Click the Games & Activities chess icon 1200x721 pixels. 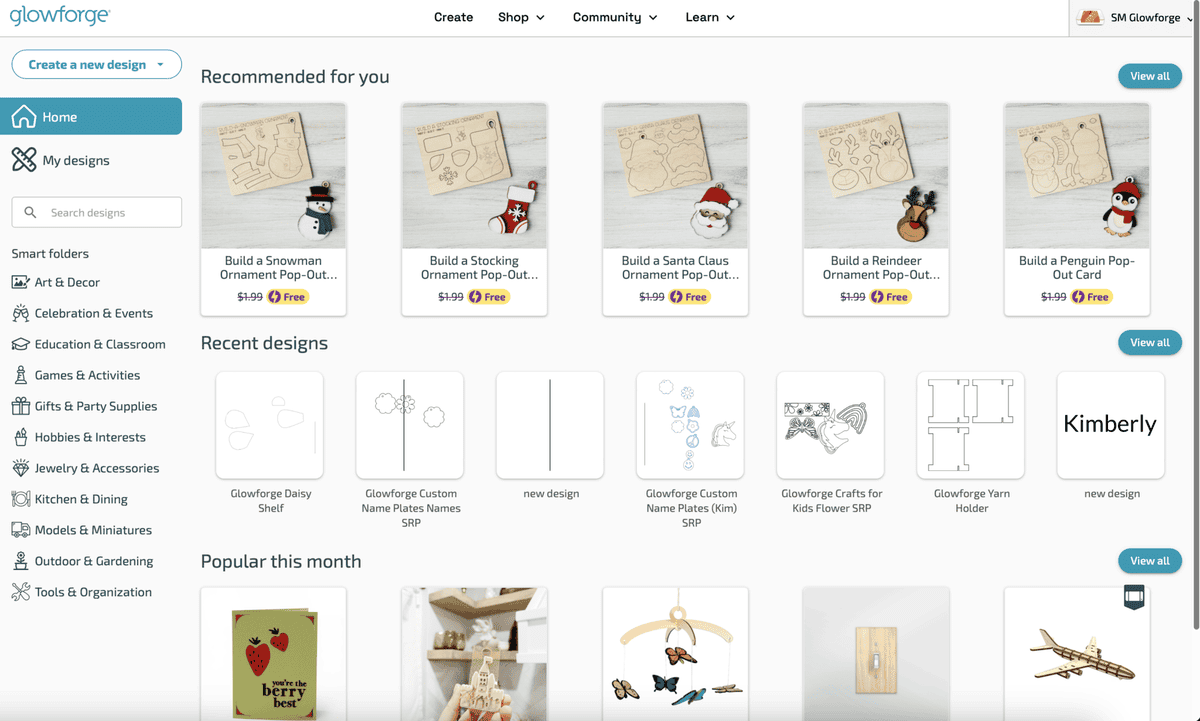20,375
